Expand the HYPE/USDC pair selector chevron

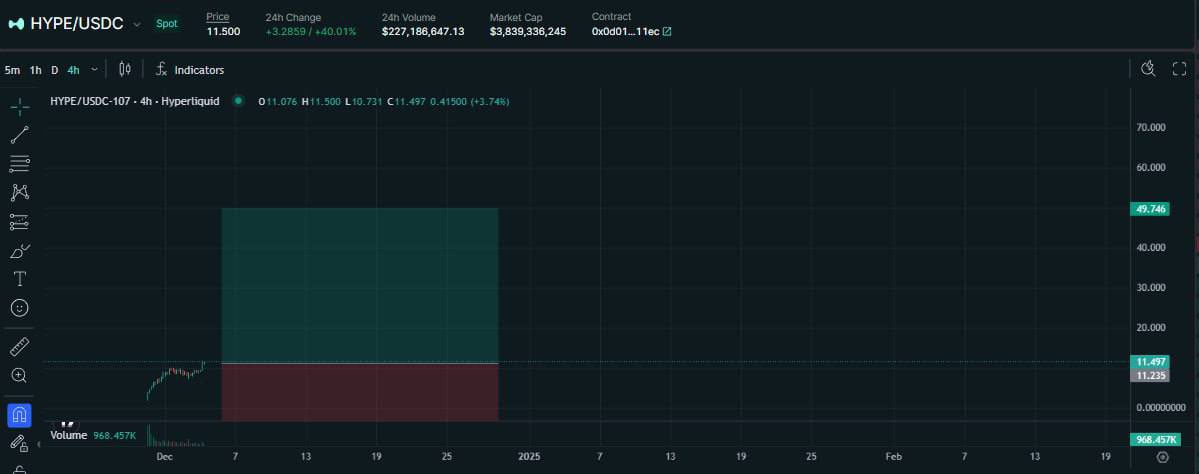(137, 24)
